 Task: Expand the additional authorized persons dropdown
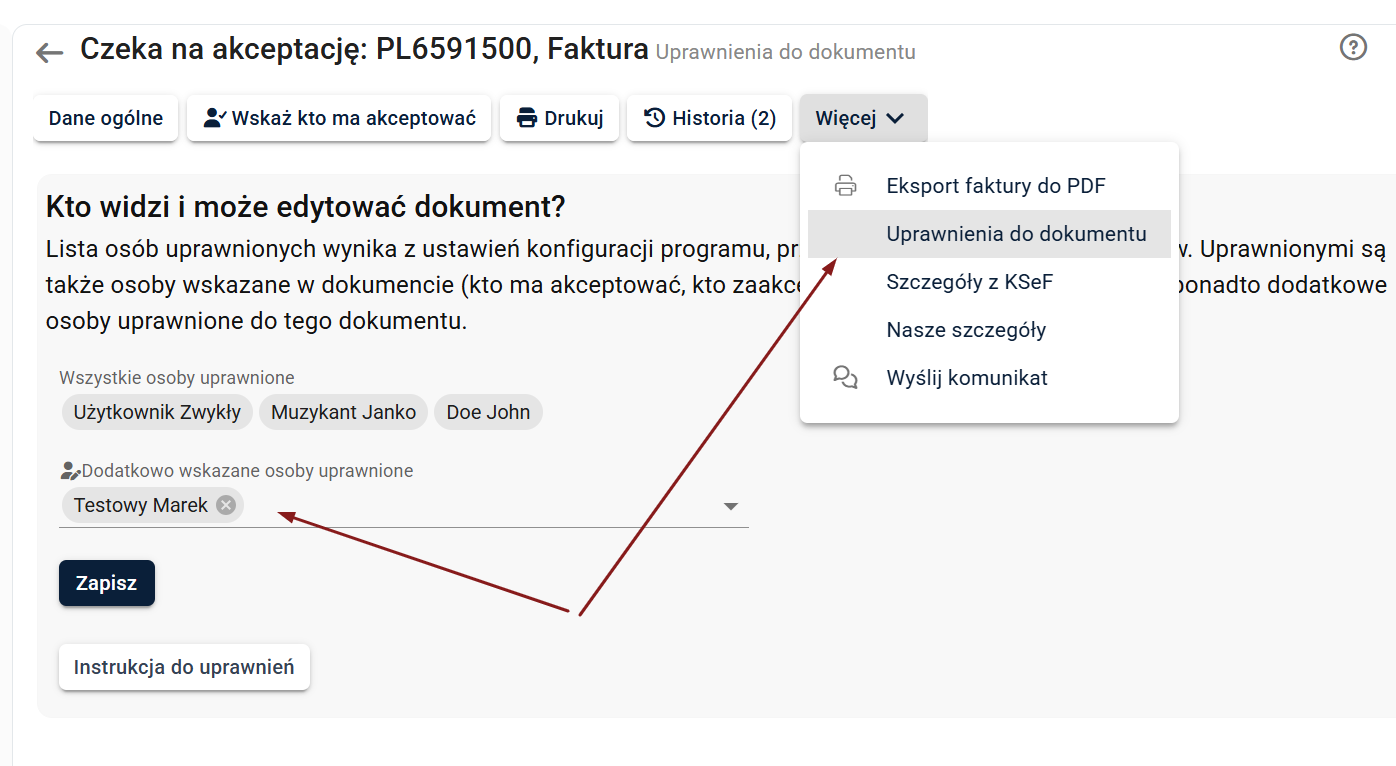click(731, 506)
